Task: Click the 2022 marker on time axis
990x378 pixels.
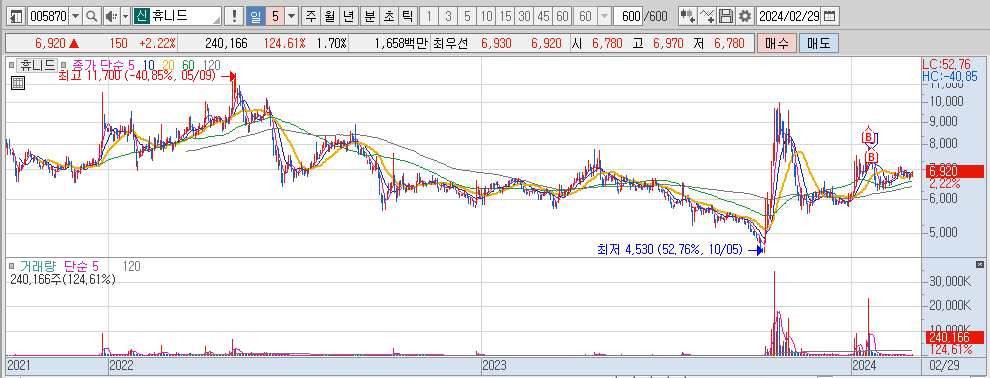Action: (121, 365)
